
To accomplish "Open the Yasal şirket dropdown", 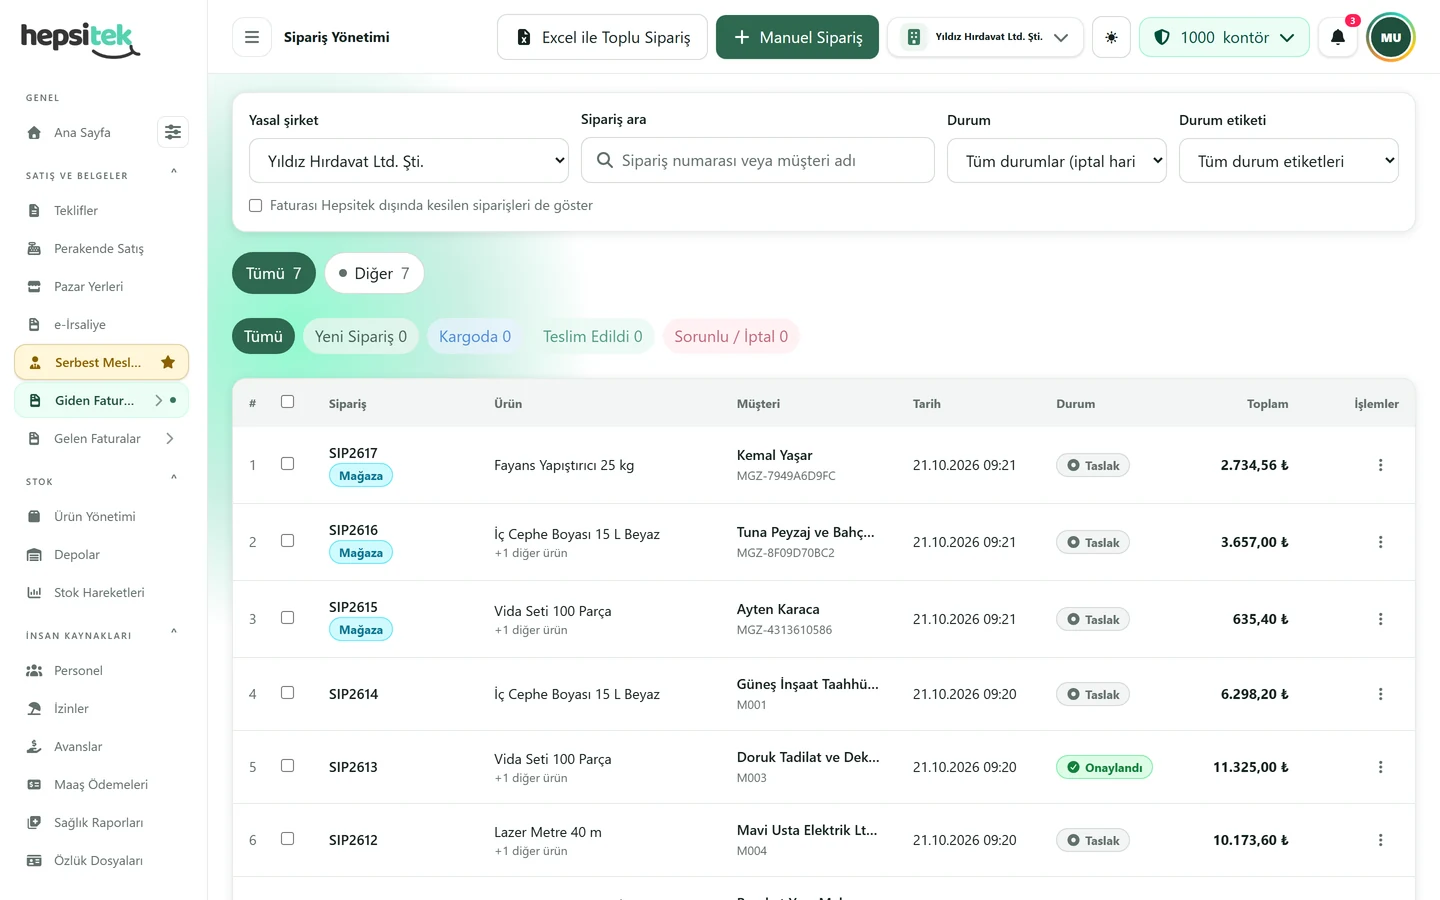I will point(409,161).
